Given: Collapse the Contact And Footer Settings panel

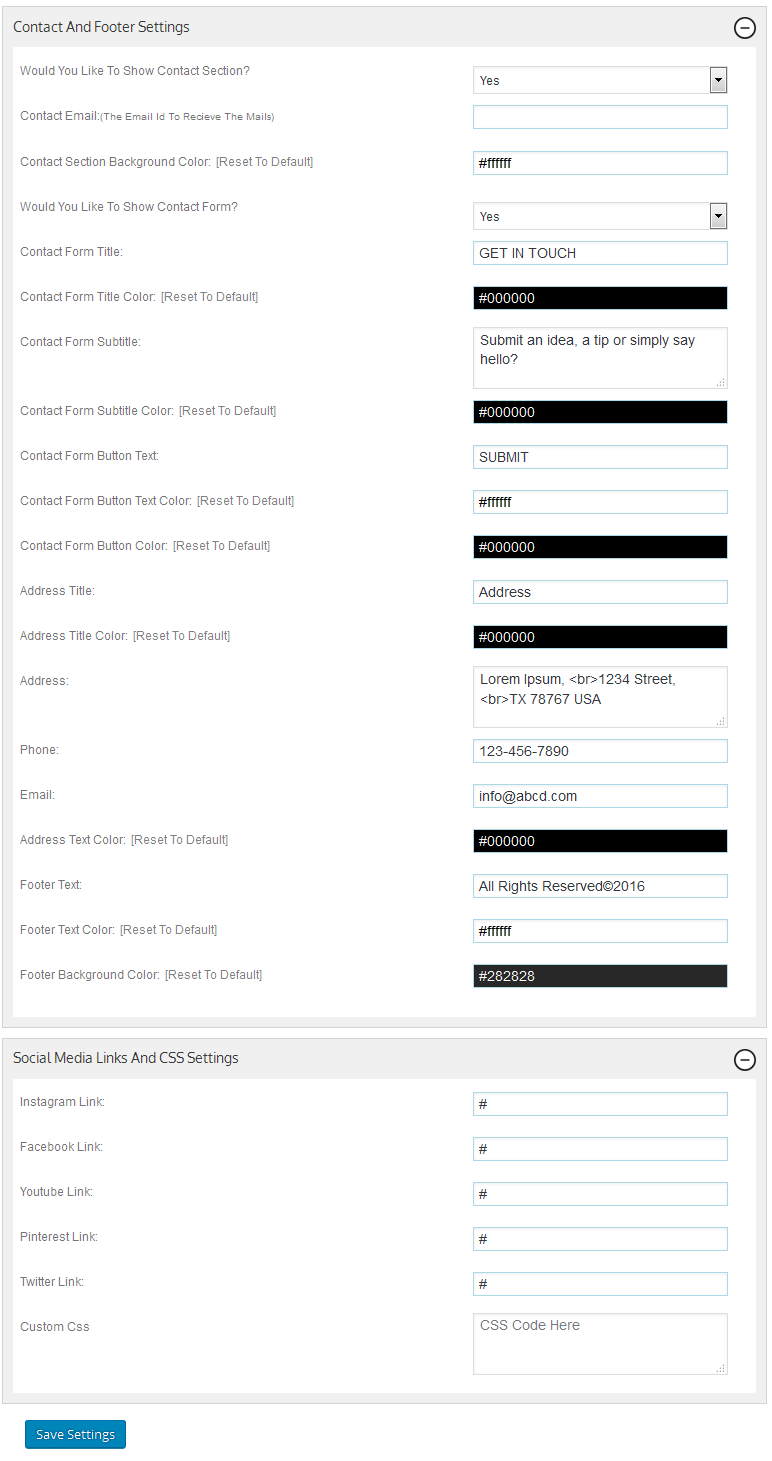Looking at the screenshot, I should (x=745, y=28).
